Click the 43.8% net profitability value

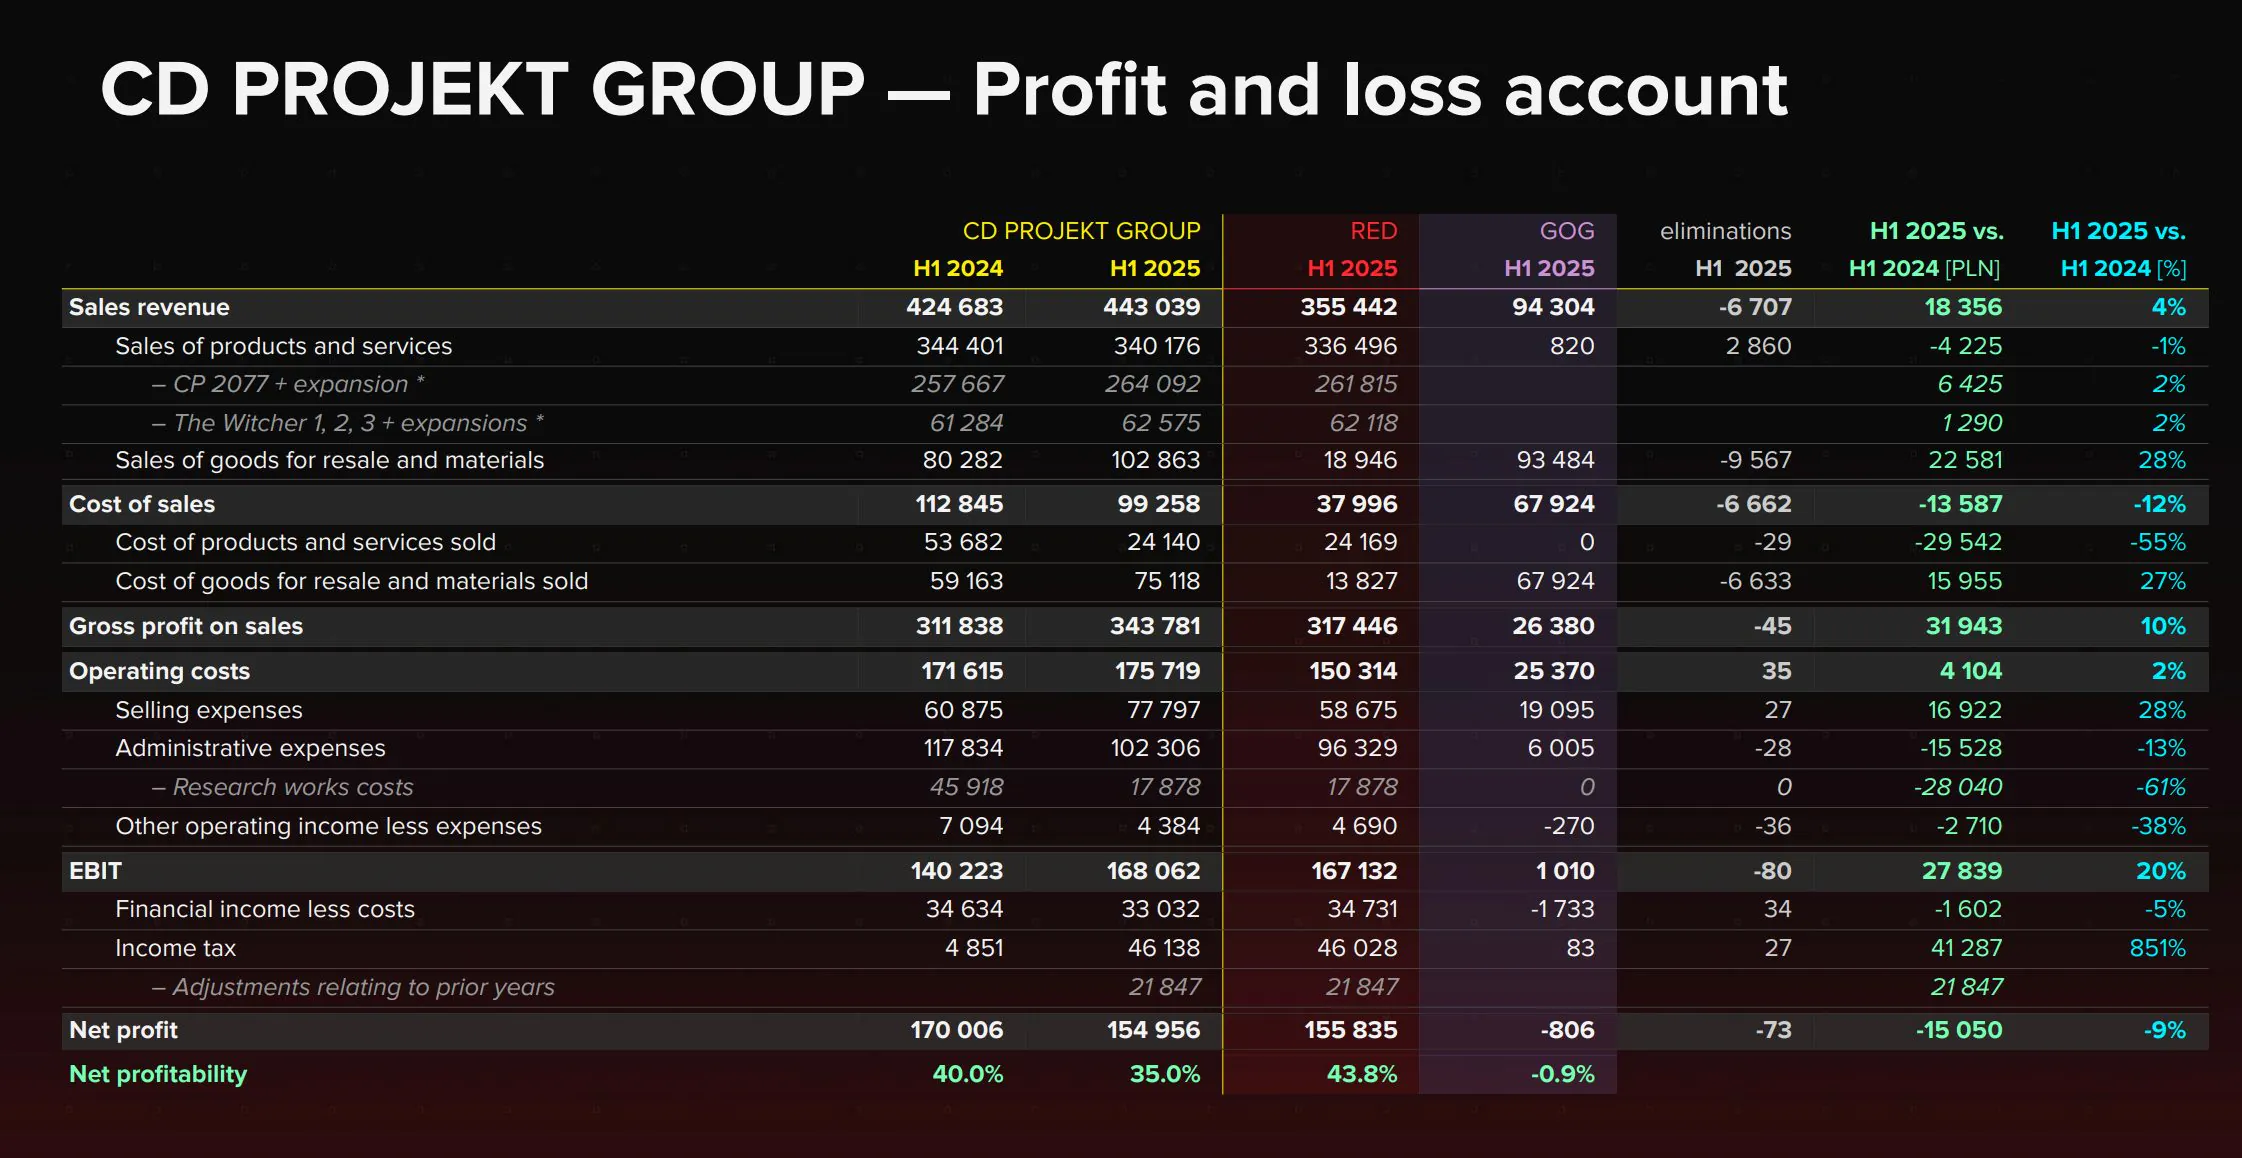pos(1361,1074)
